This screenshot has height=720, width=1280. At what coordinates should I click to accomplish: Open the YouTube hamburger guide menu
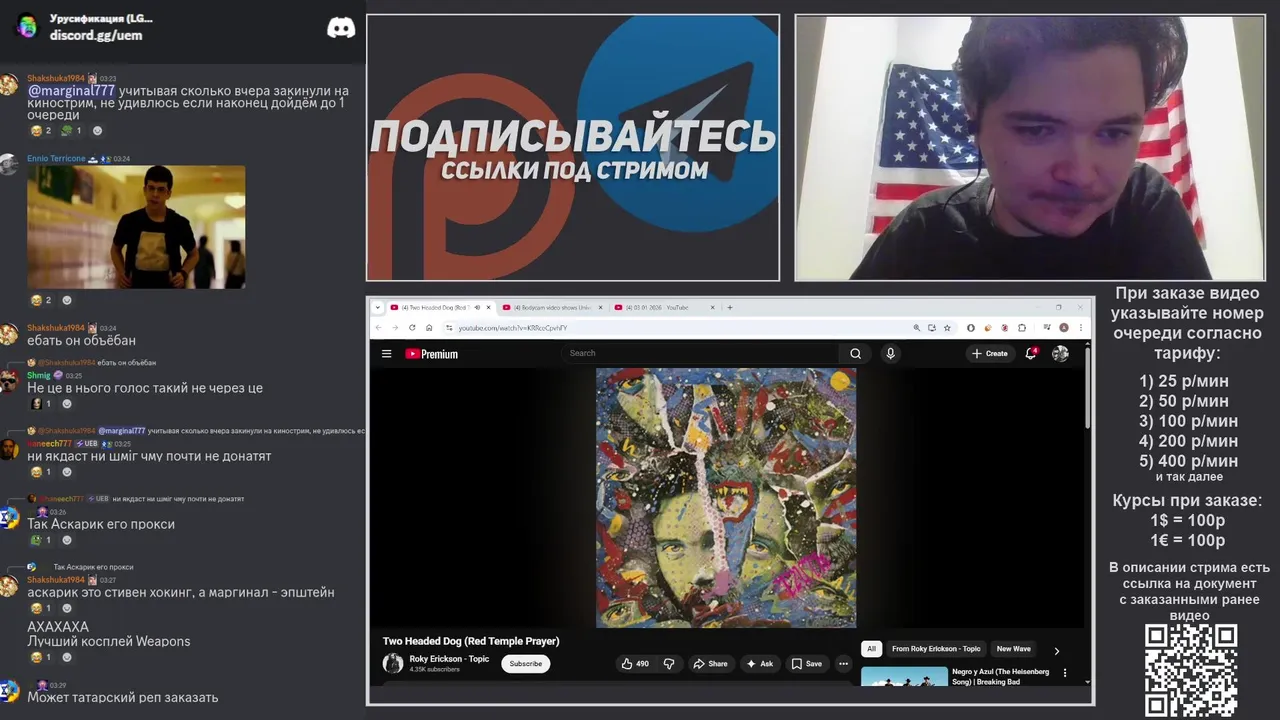386,353
